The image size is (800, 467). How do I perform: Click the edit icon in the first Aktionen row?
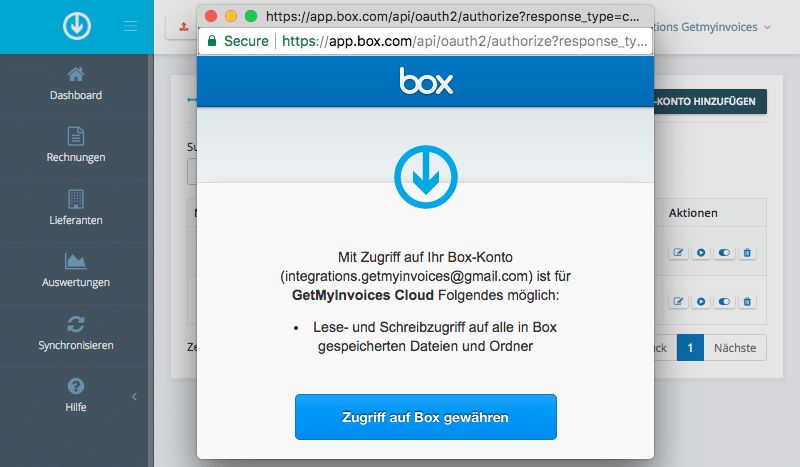(678, 252)
